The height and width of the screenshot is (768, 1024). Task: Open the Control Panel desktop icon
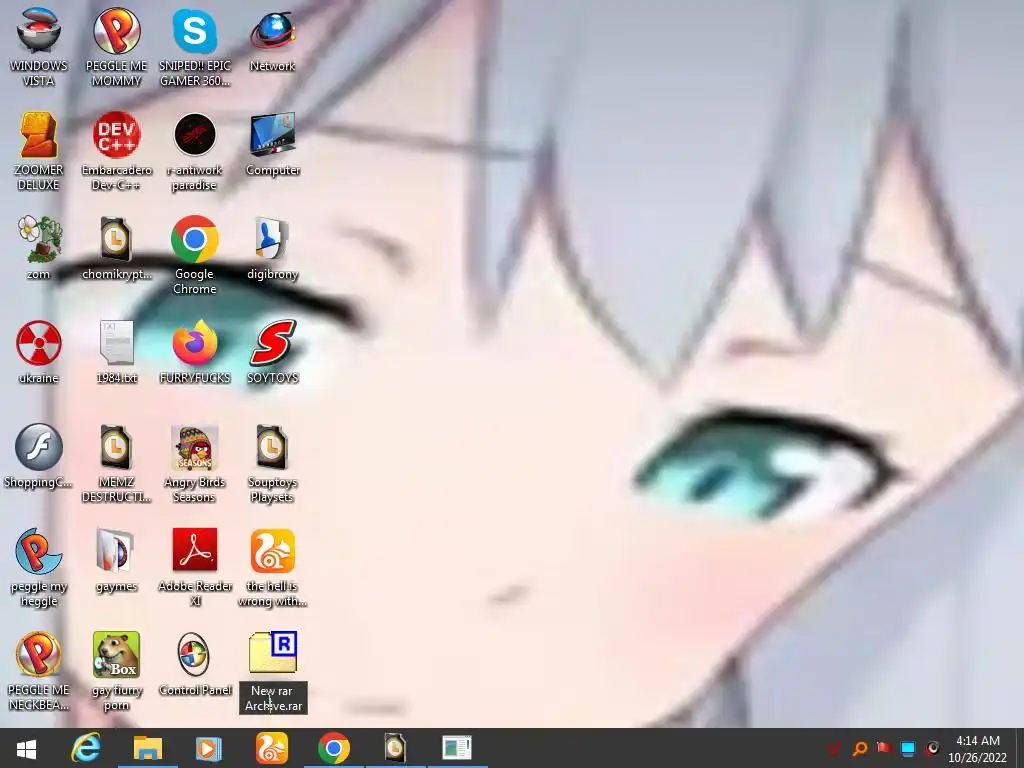195,663
